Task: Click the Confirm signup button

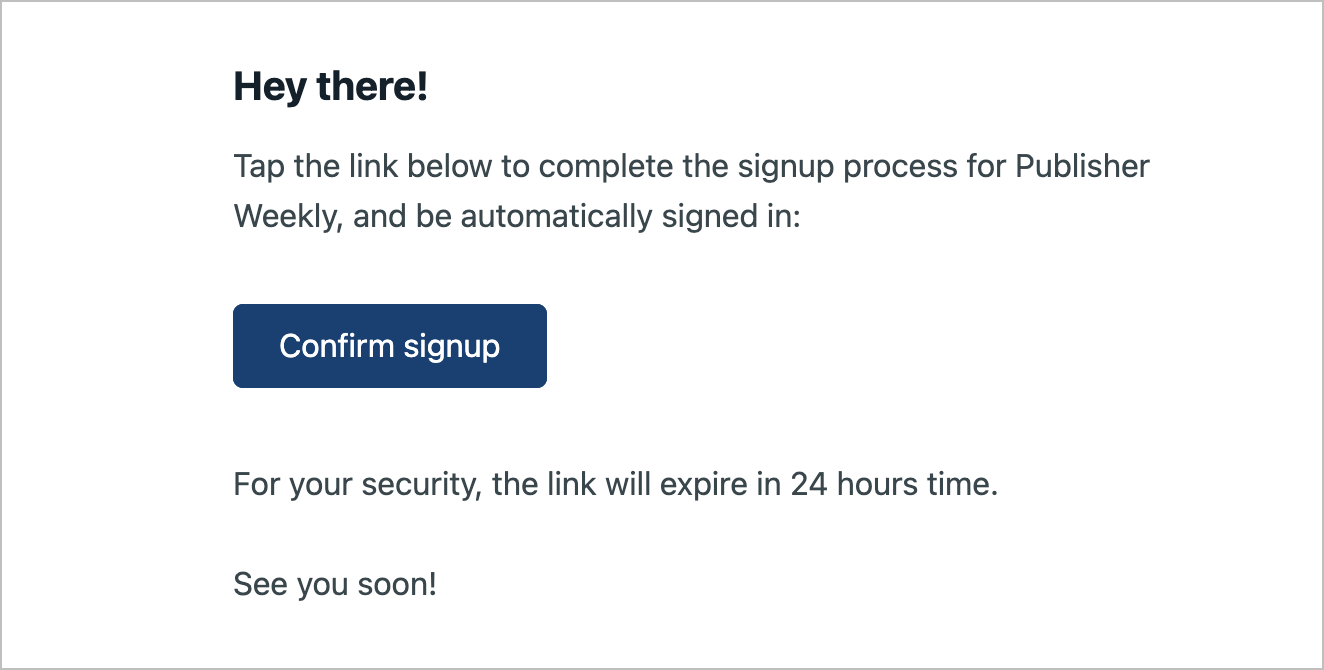Action: (x=390, y=346)
